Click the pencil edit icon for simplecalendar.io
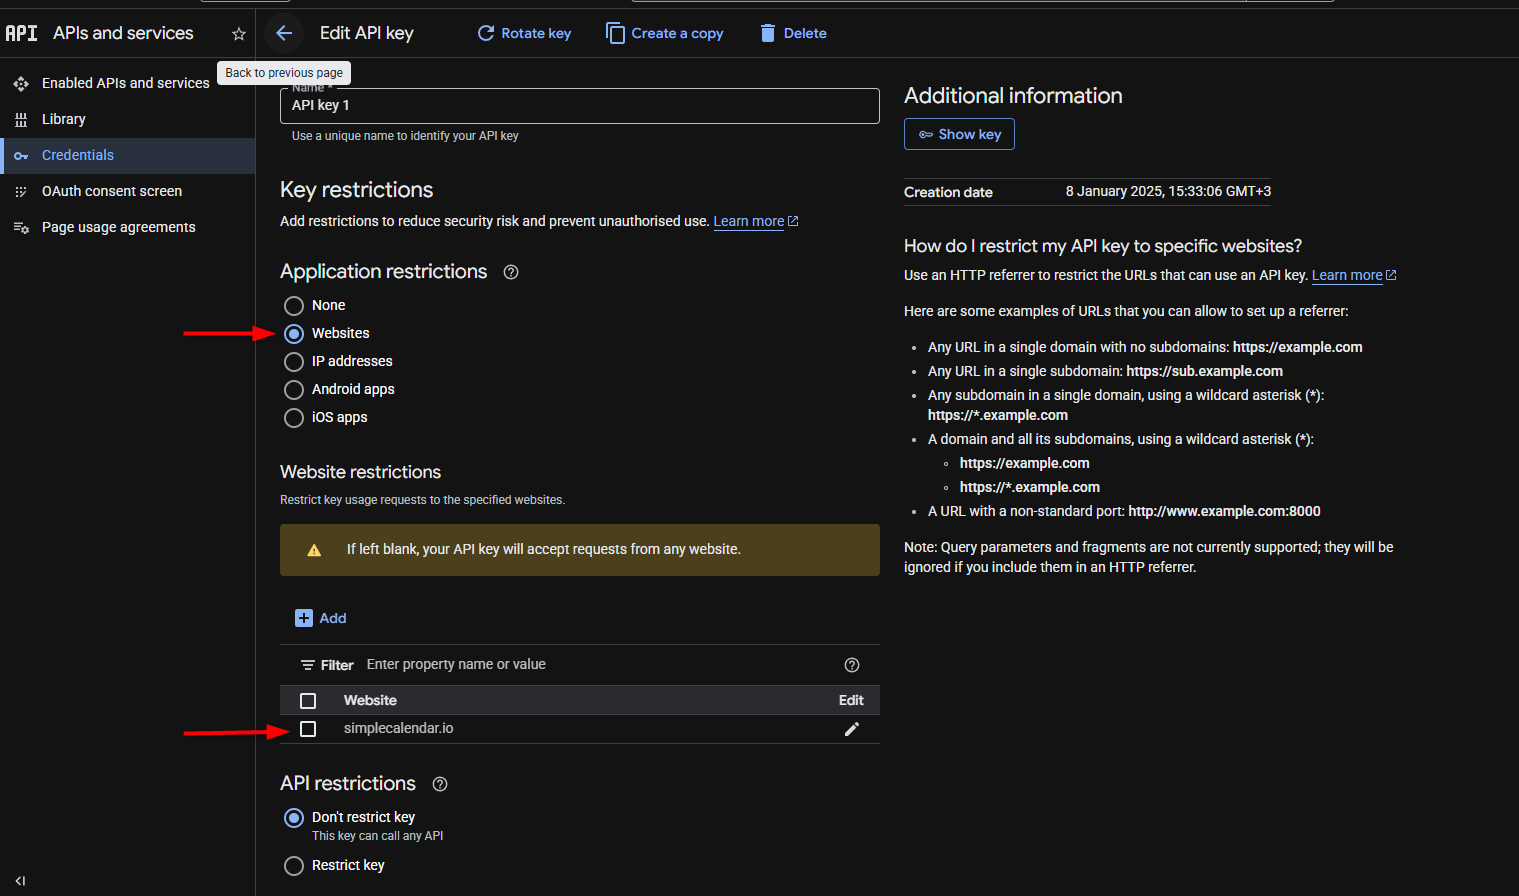The width and height of the screenshot is (1519, 896). pos(851,729)
